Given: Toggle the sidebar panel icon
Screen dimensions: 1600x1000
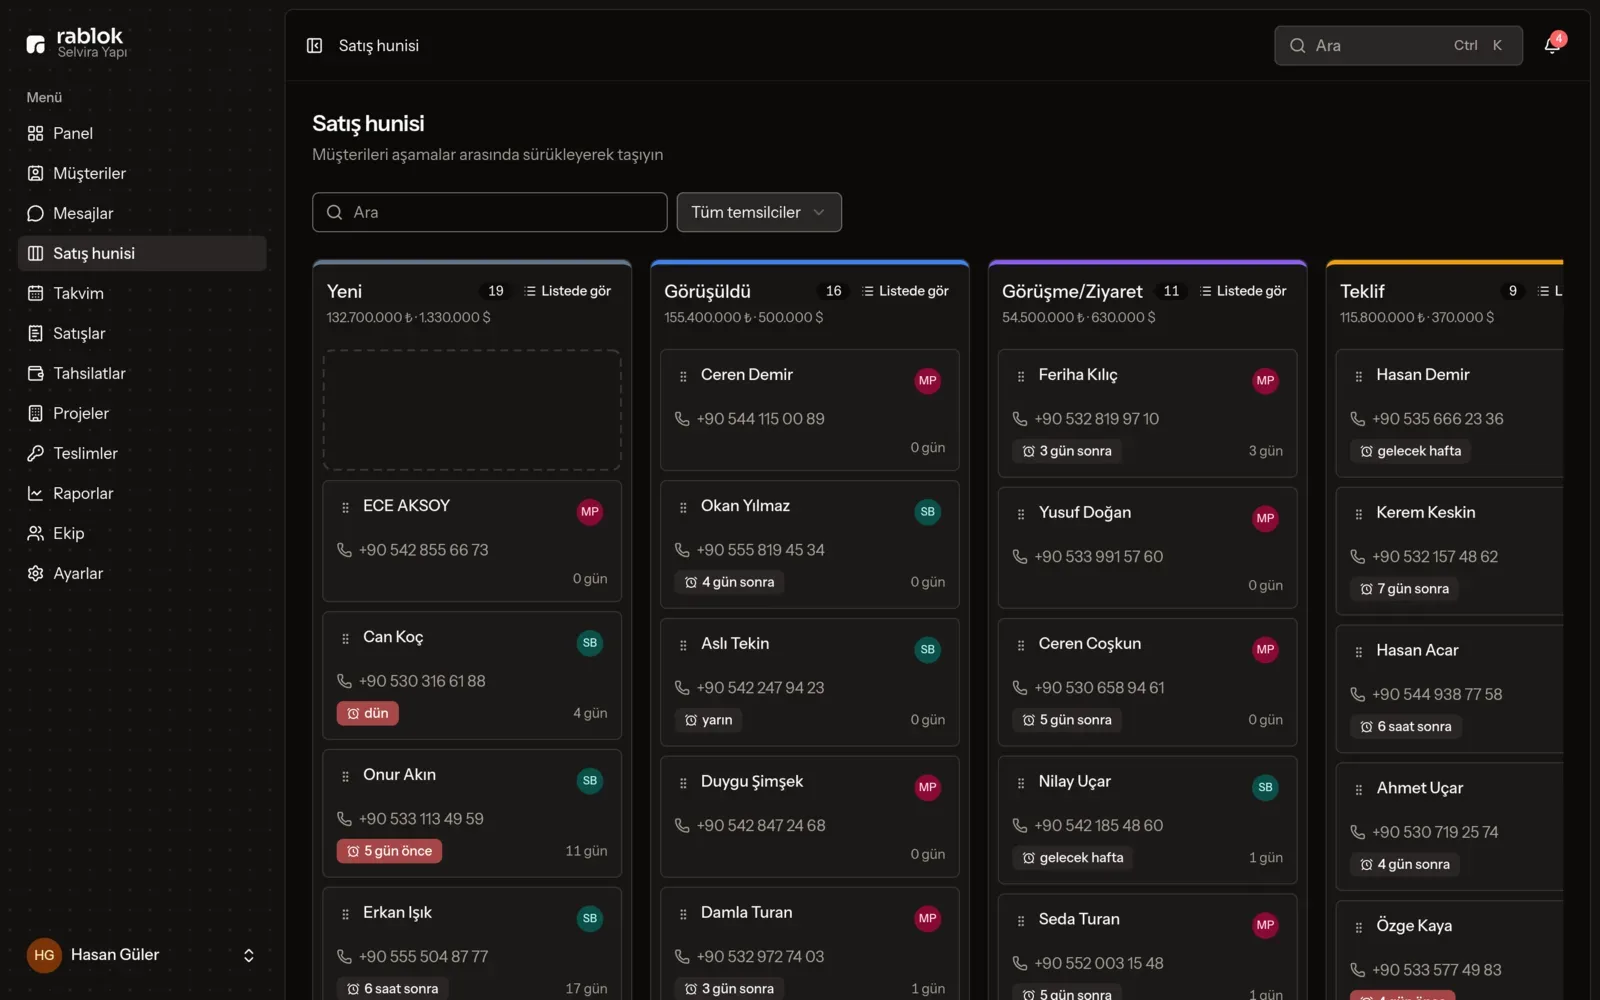Looking at the screenshot, I should pyautogui.click(x=314, y=46).
